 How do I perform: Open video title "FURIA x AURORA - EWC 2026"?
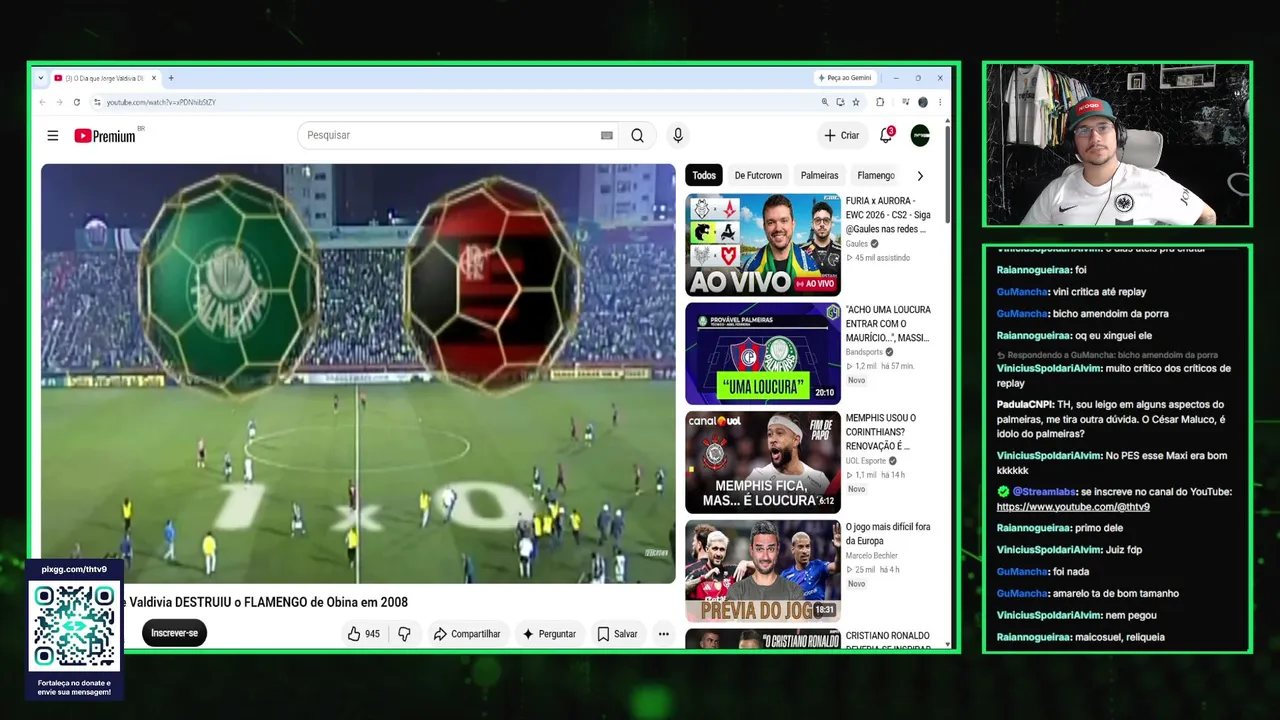(888, 215)
